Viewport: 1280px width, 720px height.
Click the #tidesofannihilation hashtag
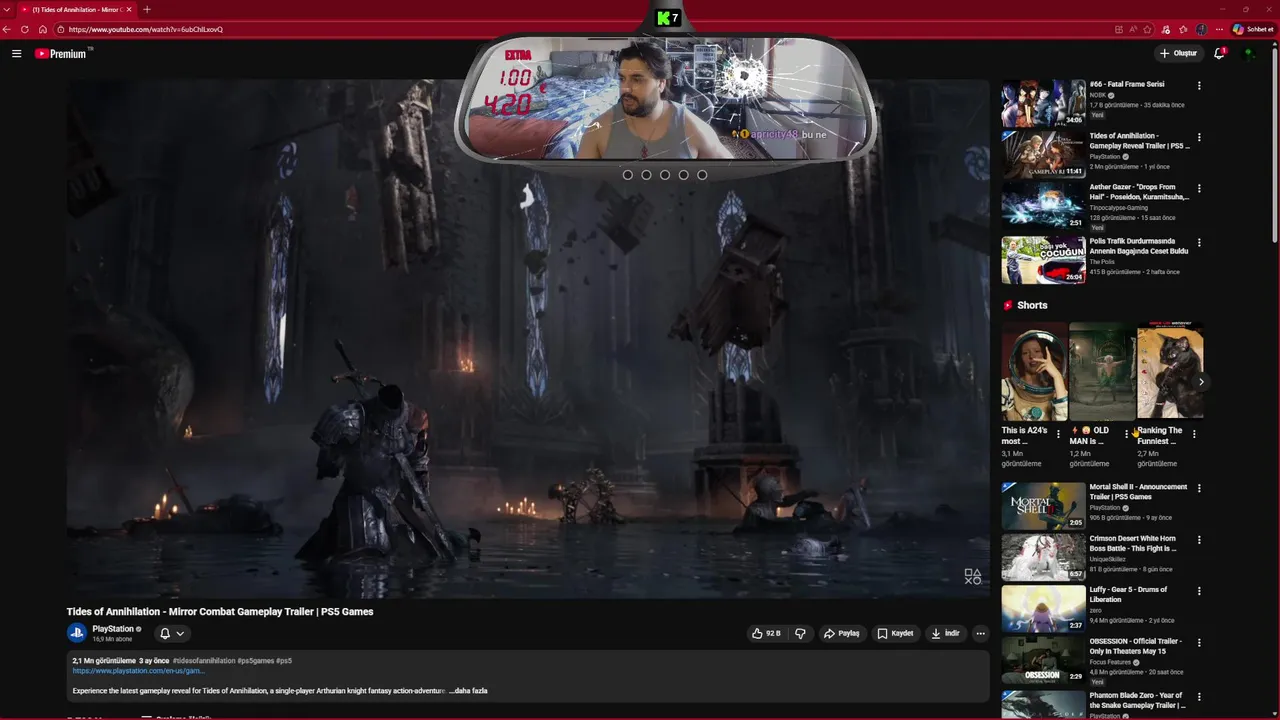204,661
